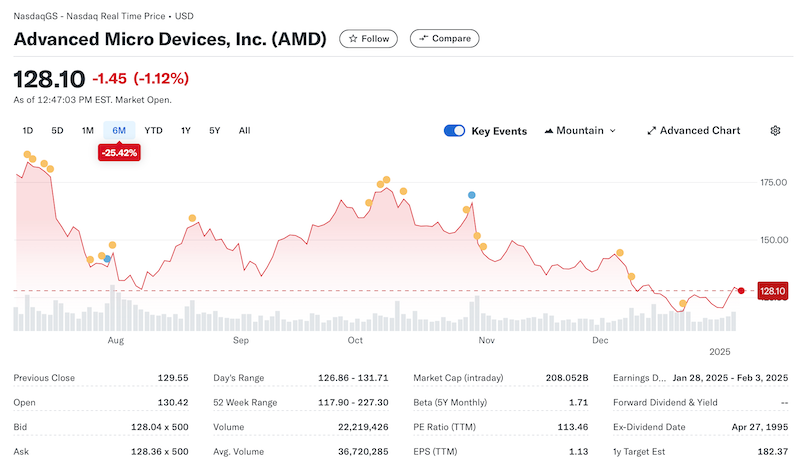The width and height of the screenshot is (800, 467).
Task: Open the Compare button
Action: (x=444, y=39)
